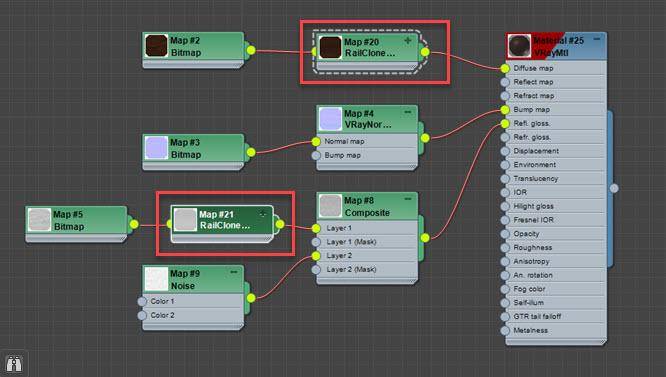
Task: Click the Layer 1 (Mask) input socket
Action: (316, 242)
